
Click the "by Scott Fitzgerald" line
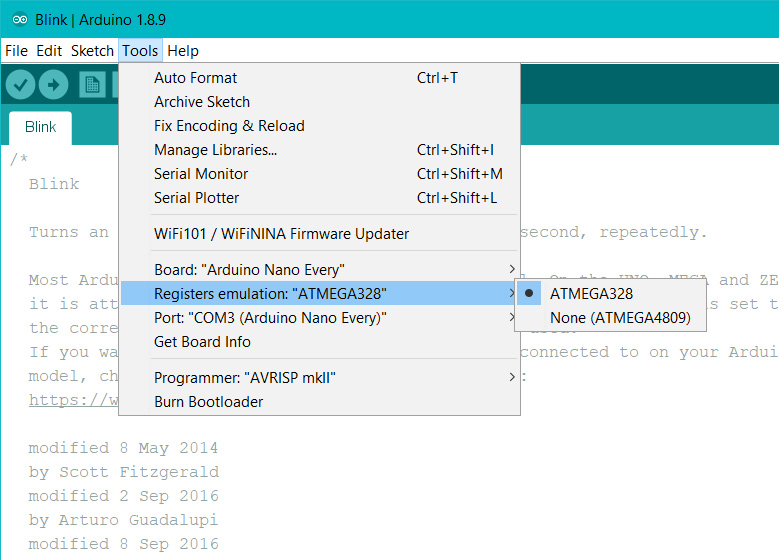124,472
